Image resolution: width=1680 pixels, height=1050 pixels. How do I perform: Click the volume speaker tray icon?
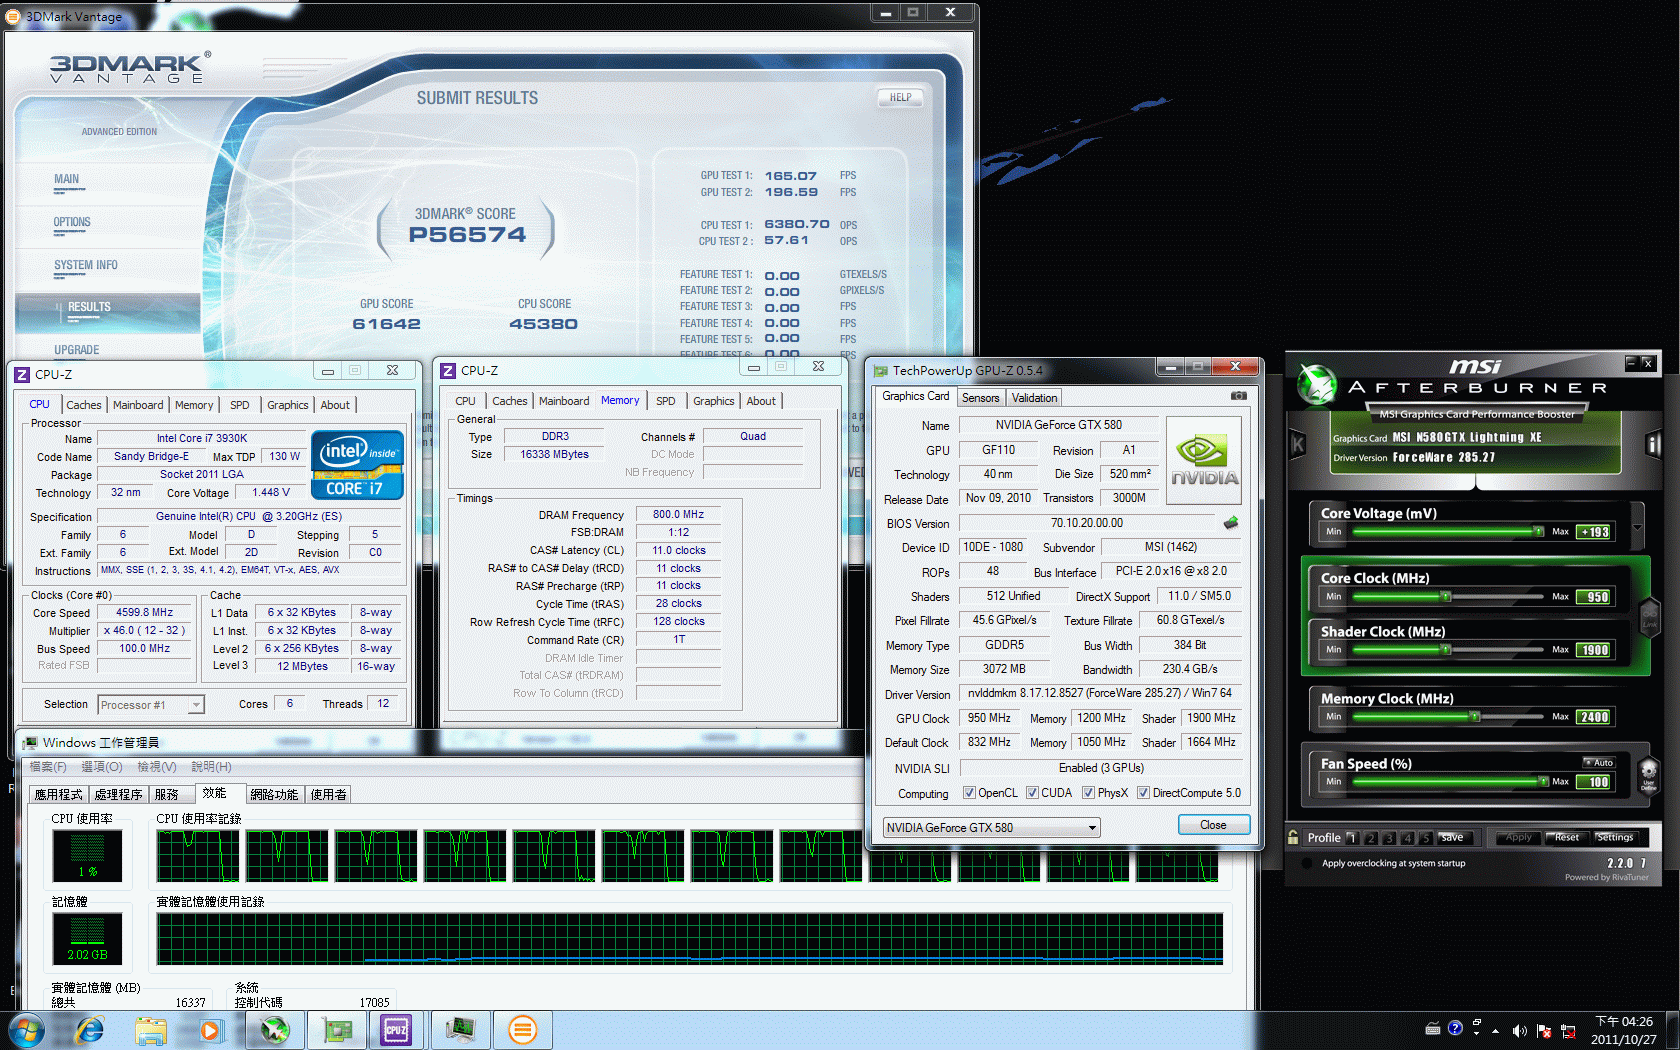pyautogui.click(x=1519, y=1030)
